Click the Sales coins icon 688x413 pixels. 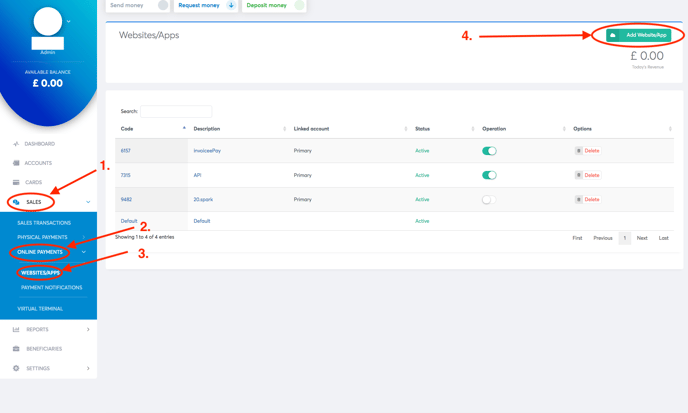[x=16, y=202]
